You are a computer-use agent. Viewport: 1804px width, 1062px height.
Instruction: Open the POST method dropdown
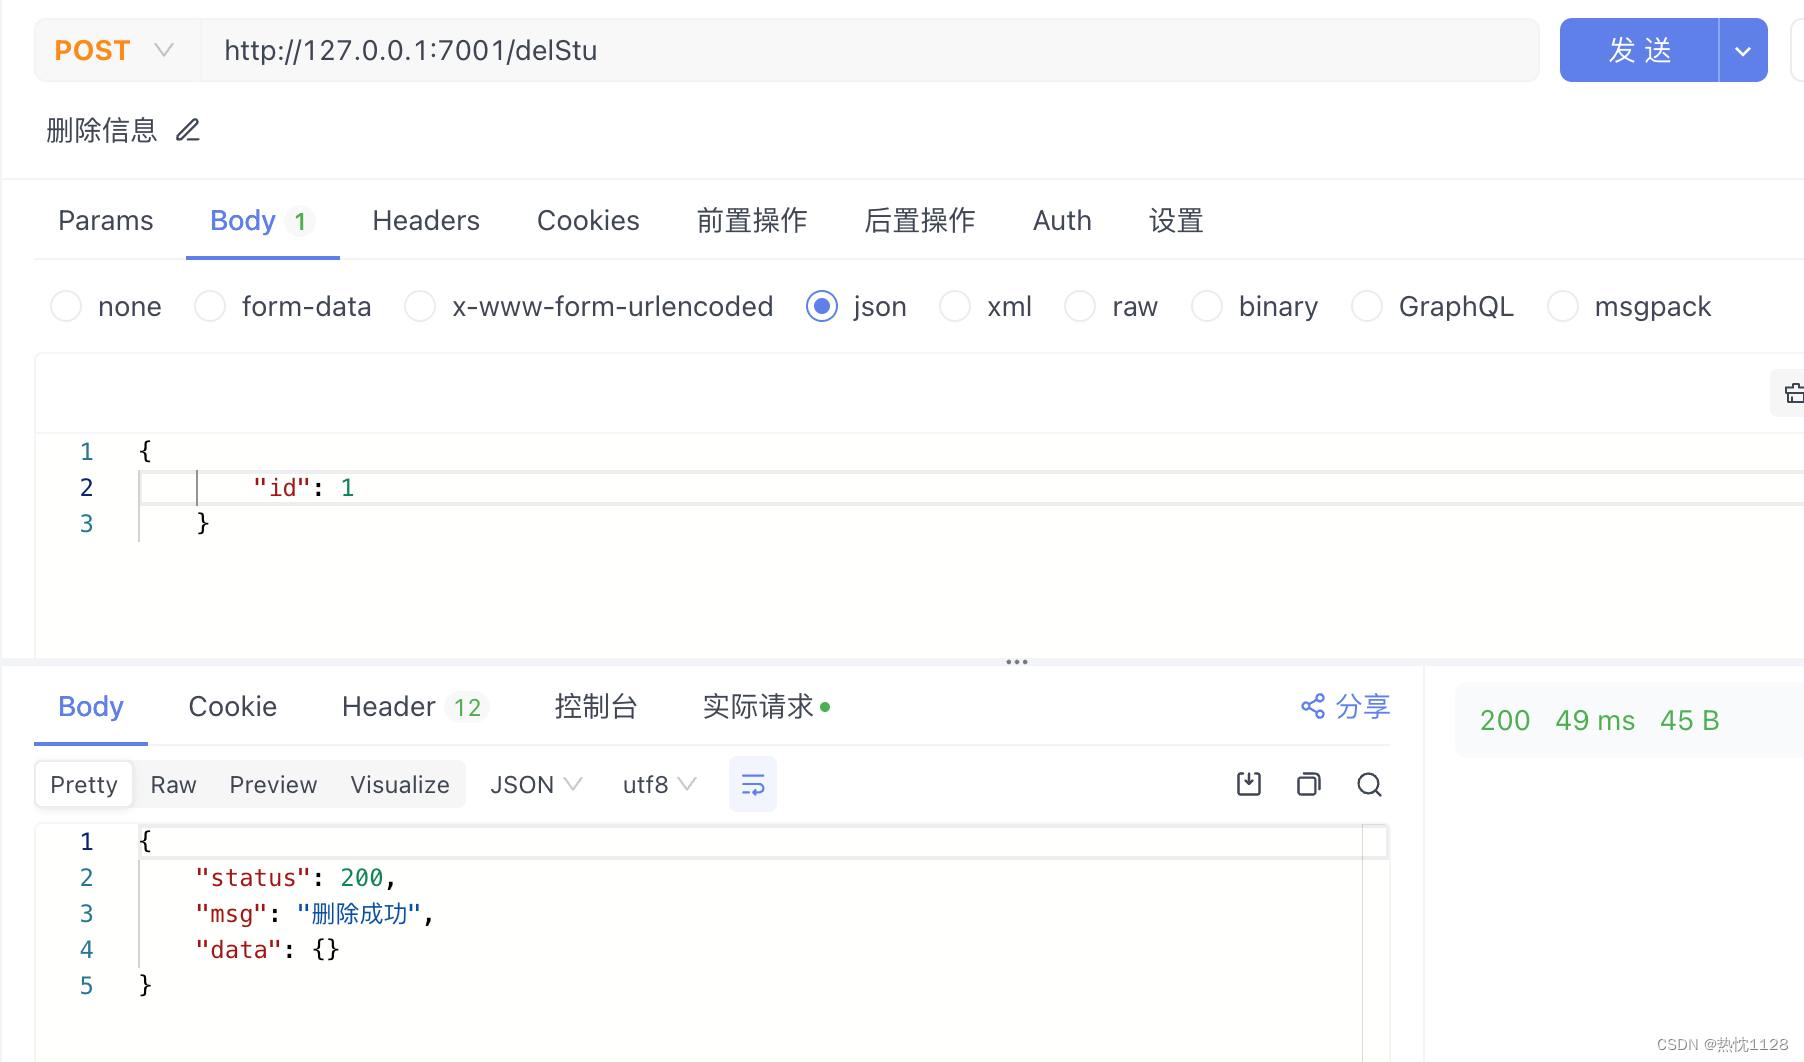(116, 50)
